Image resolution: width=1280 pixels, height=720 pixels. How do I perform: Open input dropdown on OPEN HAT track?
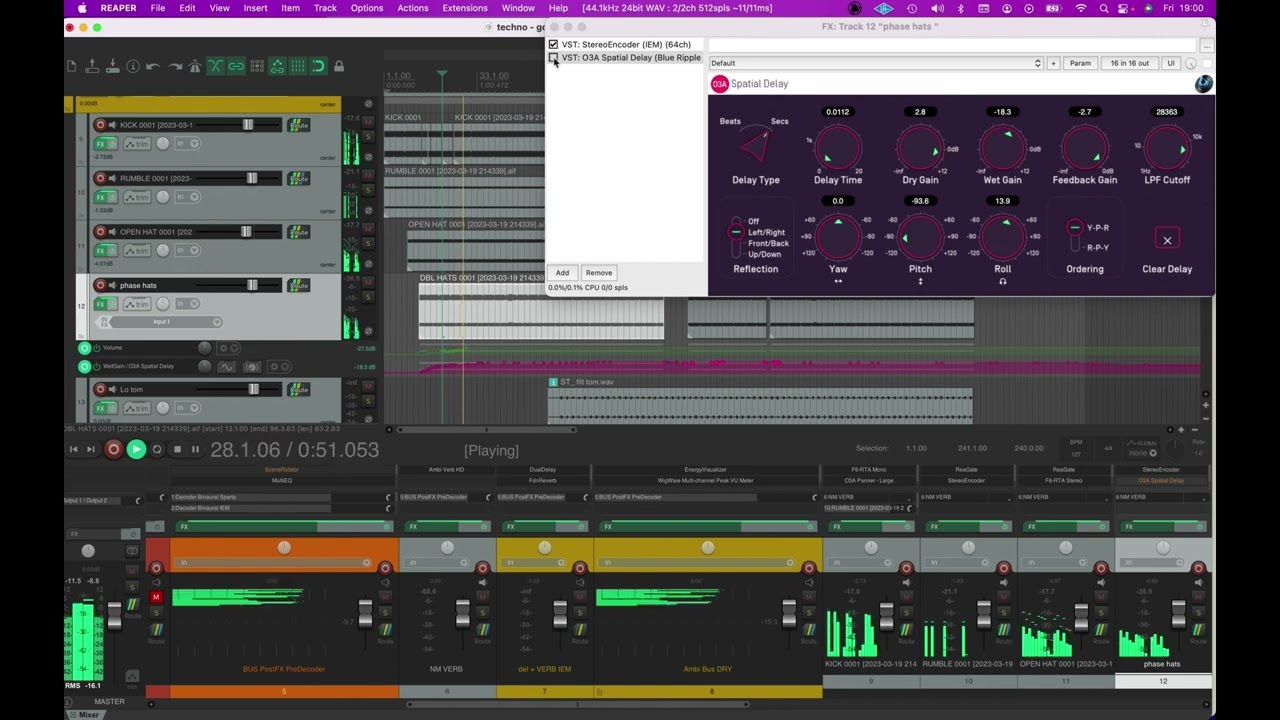click(x=187, y=250)
